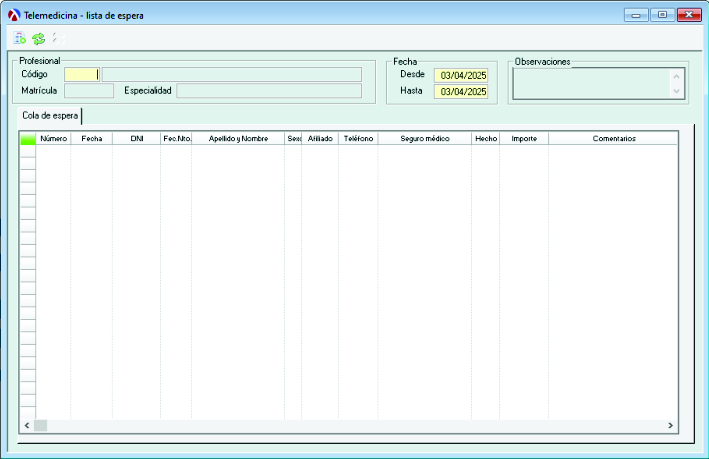Click the Hasta date field

pyautogui.click(x=461, y=92)
